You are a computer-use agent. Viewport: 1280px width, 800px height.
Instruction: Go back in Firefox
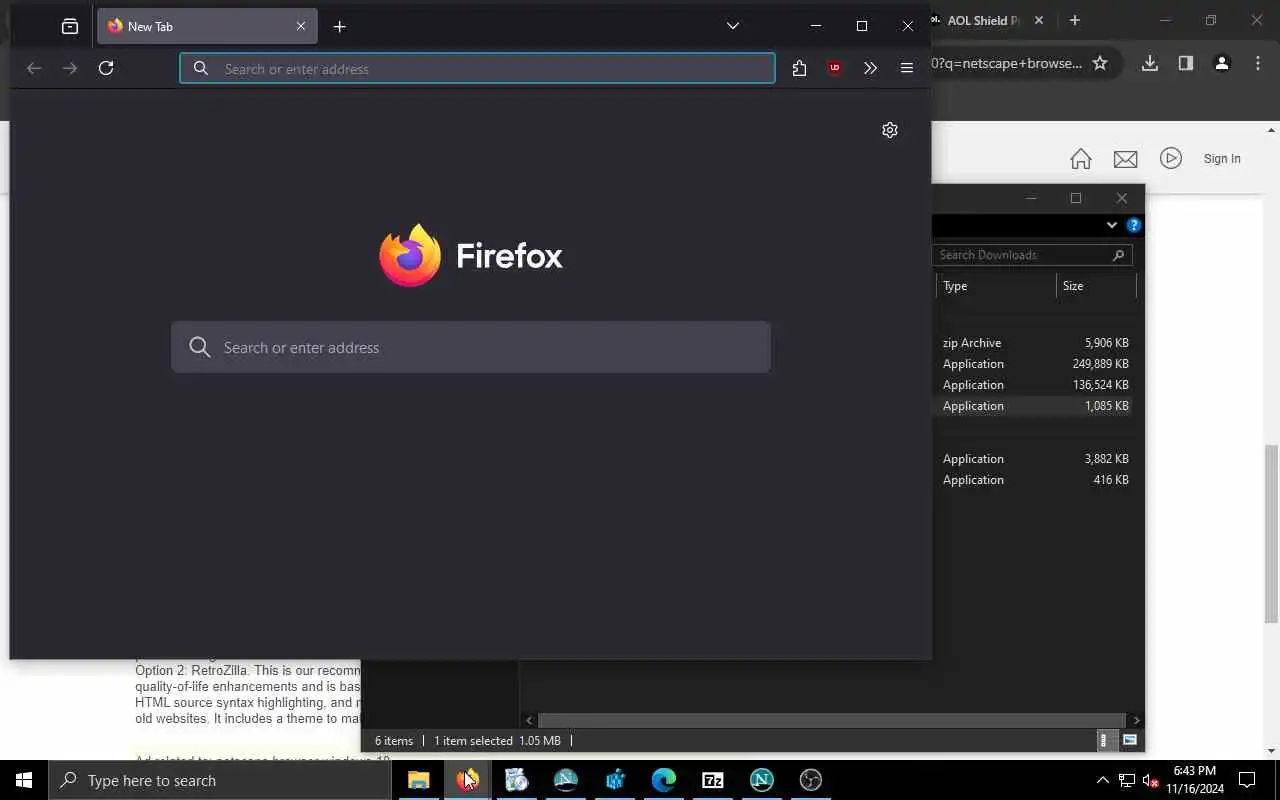(x=34, y=68)
